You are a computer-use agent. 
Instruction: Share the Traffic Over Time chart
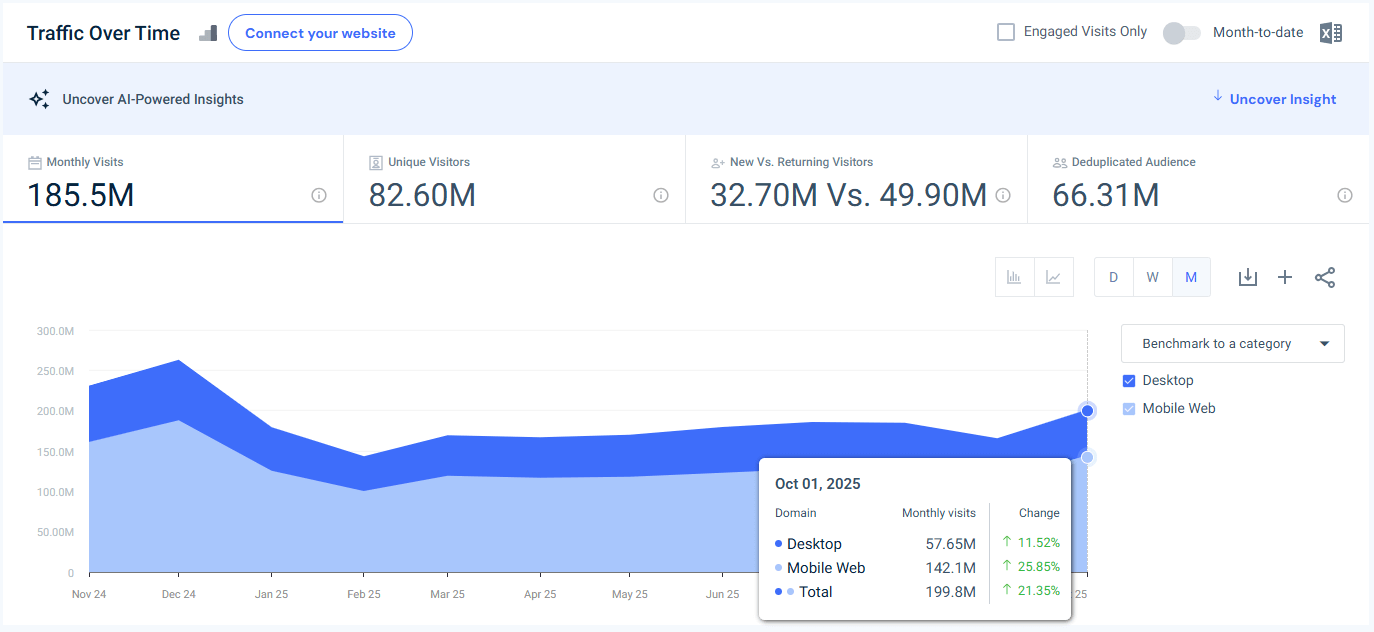tap(1325, 277)
